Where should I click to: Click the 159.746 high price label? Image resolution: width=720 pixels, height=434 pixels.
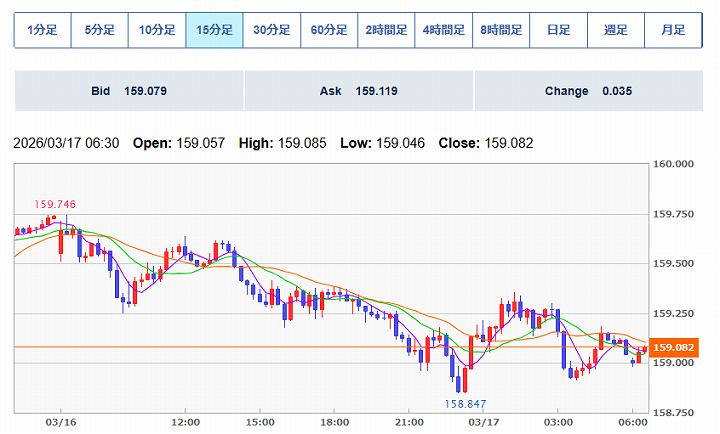[55, 205]
